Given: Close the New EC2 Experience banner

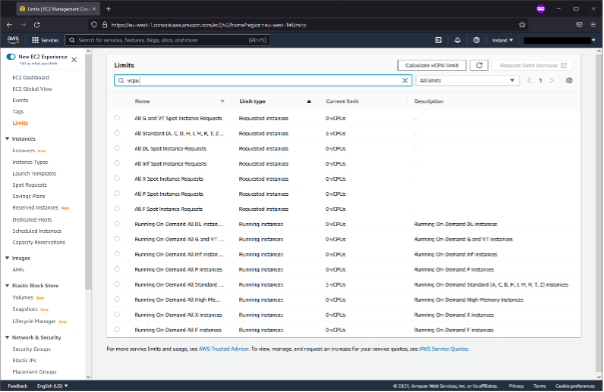Looking at the screenshot, I should click(x=74, y=60).
